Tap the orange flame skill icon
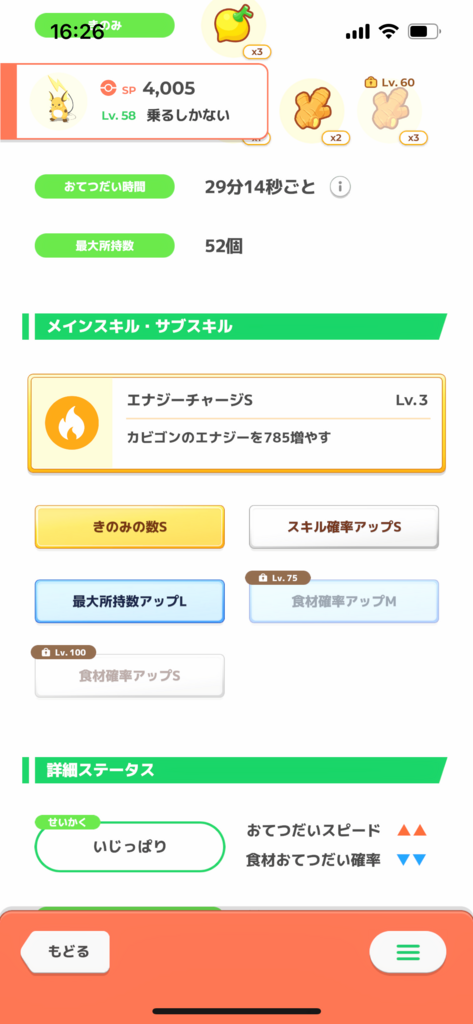The image size is (473, 1024). (72, 423)
